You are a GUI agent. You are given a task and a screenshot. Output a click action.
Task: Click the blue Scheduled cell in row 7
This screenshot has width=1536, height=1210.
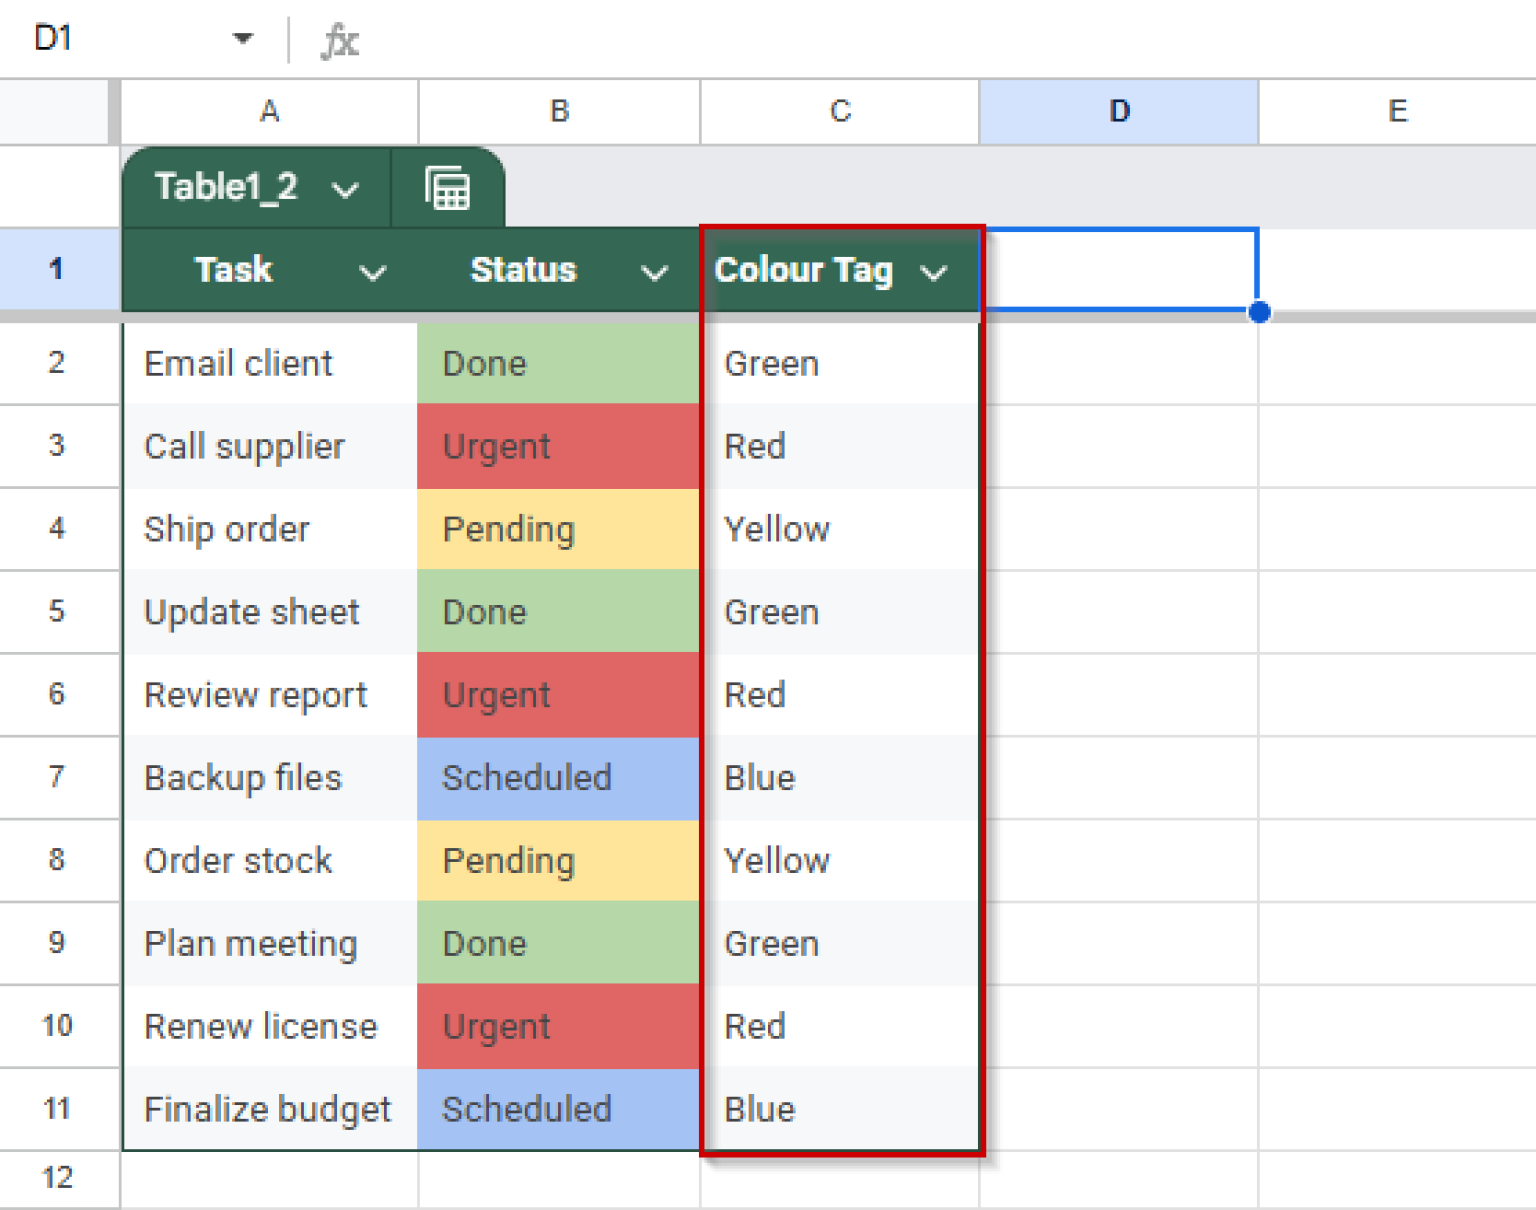pos(558,777)
